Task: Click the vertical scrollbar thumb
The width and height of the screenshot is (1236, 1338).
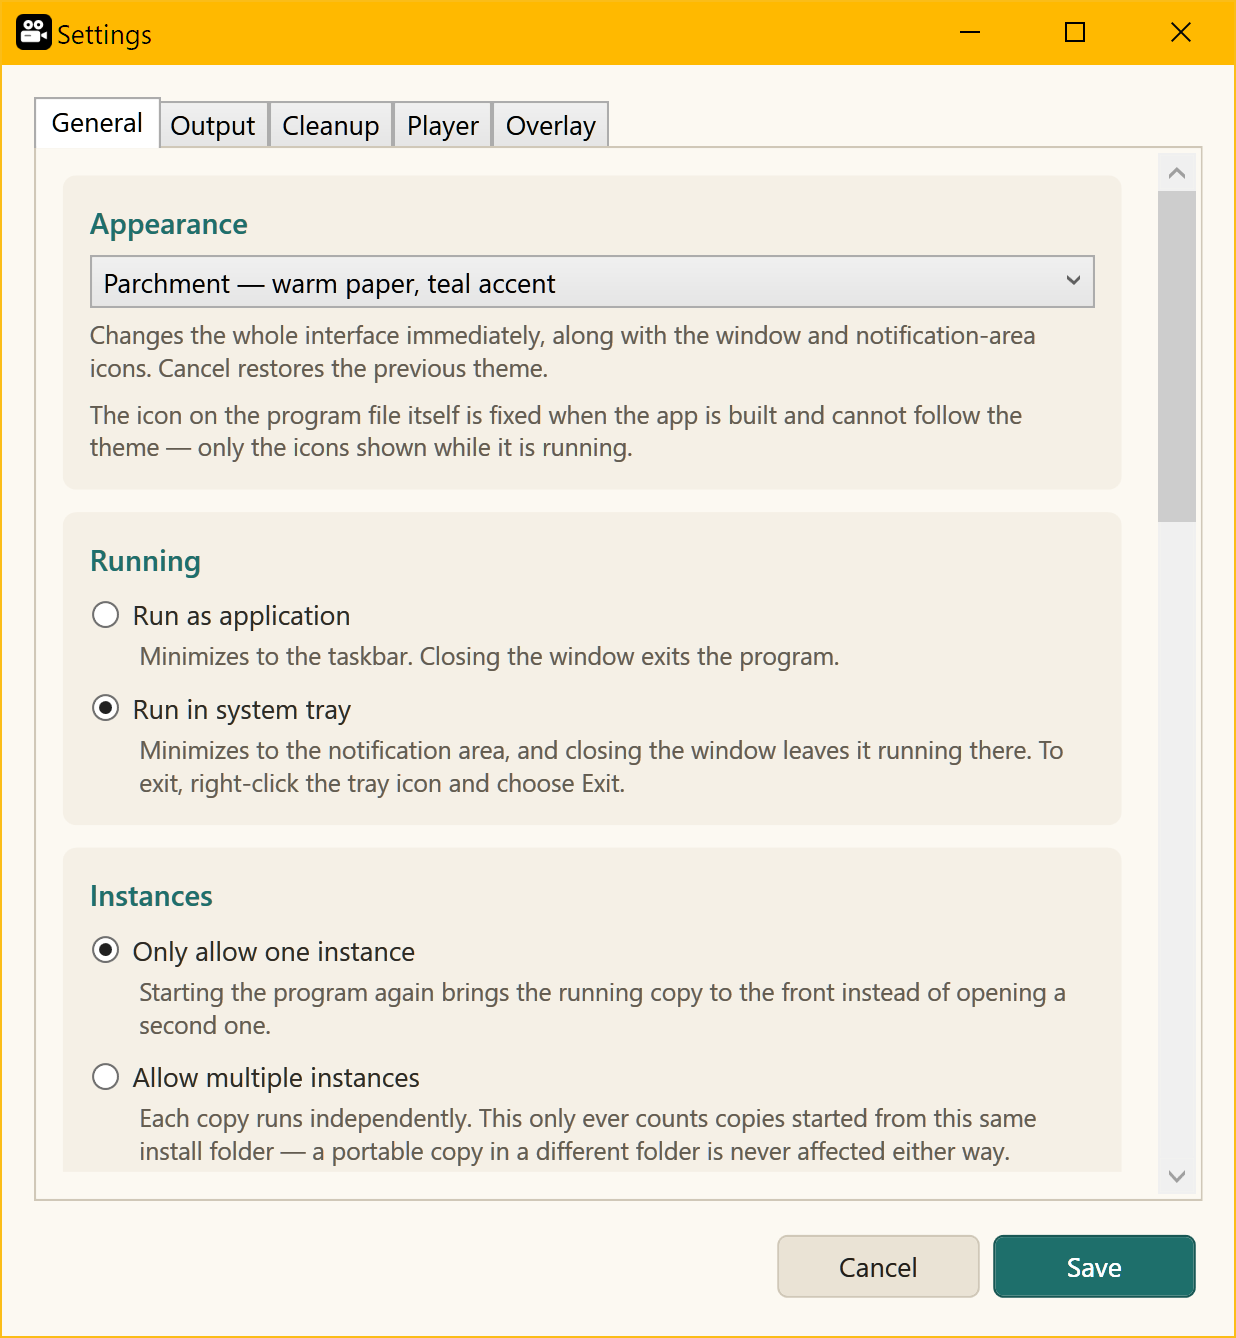Action: pyautogui.click(x=1177, y=356)
